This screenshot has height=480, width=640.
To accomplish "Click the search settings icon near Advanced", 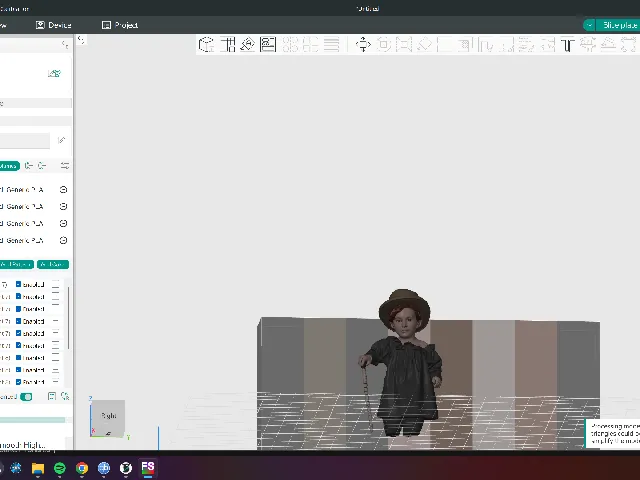I will (65, 396).
